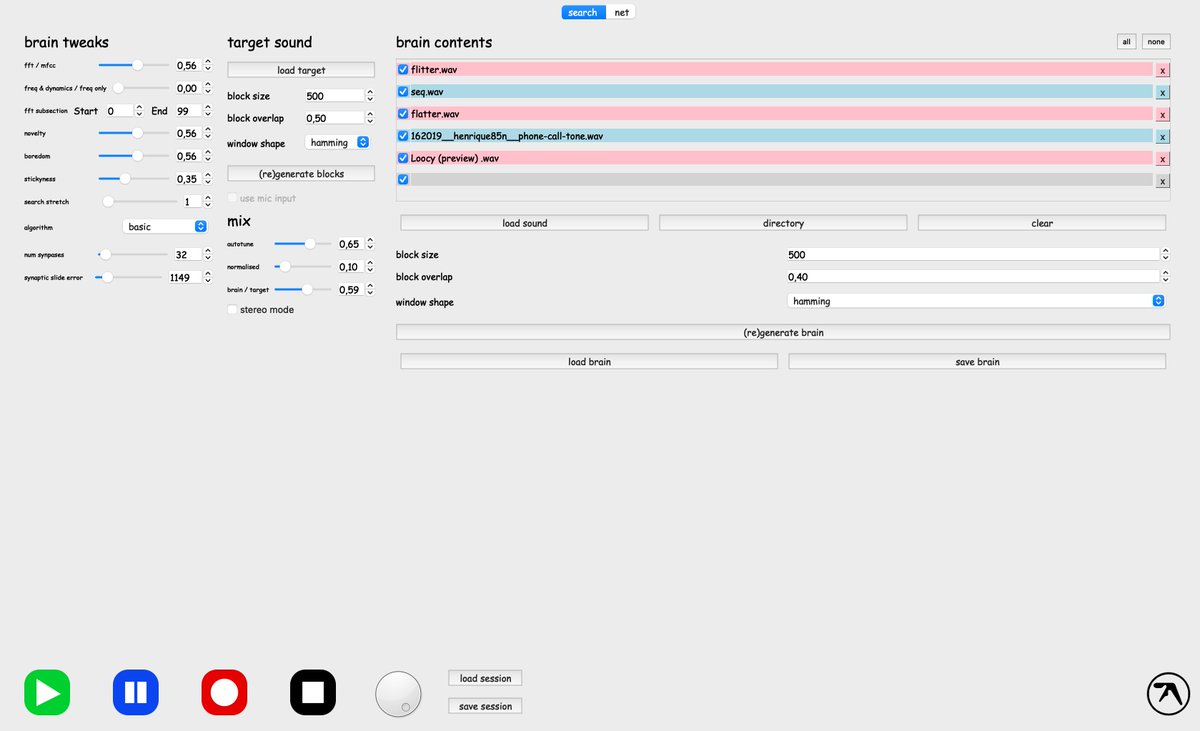The image size is (1200, 731).
Task: Pause playback with the blue pause button
Action: click(136, 692)
